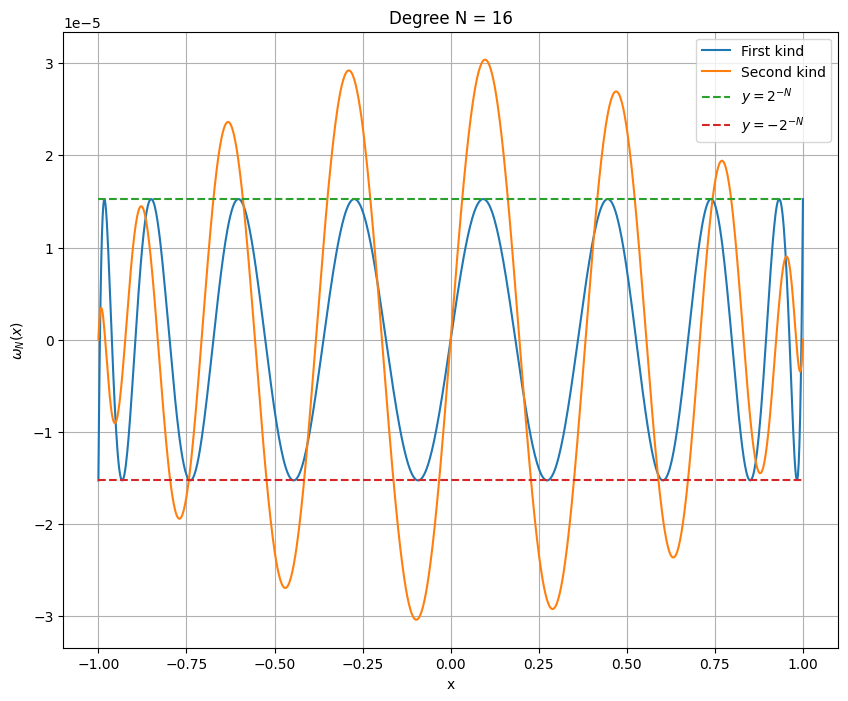
Task: Select the "Second kind" legend label
Action: (782, 73)
